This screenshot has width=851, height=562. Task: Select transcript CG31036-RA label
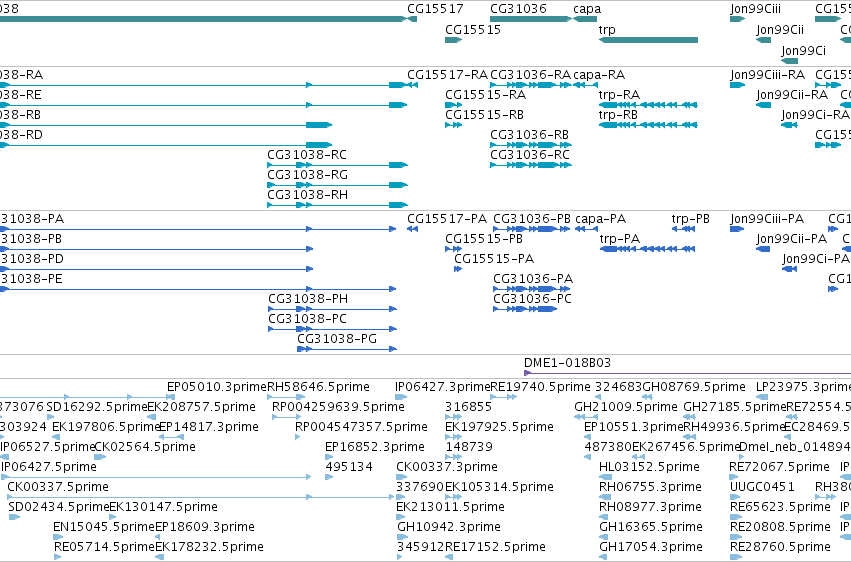pyautogui.click(x=531, y=75)
